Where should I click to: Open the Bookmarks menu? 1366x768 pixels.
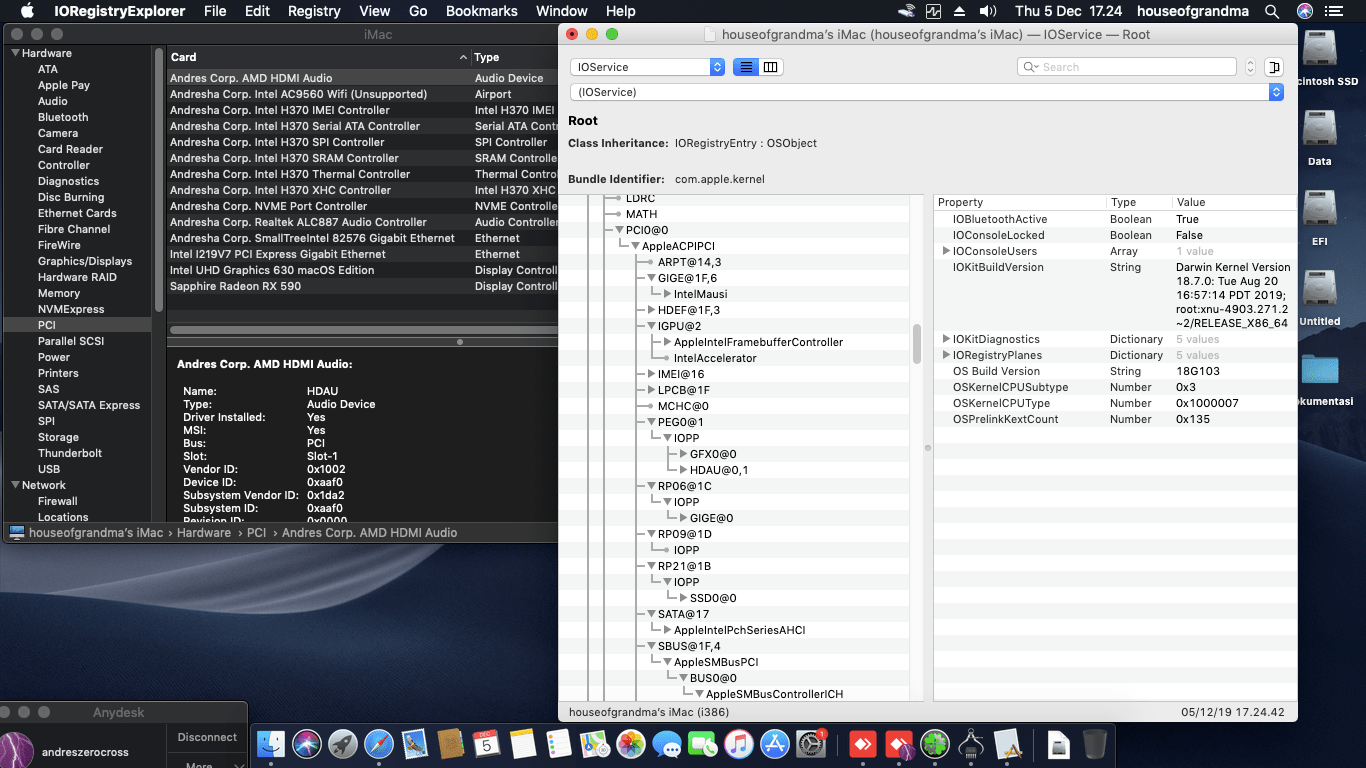(482, 11)
